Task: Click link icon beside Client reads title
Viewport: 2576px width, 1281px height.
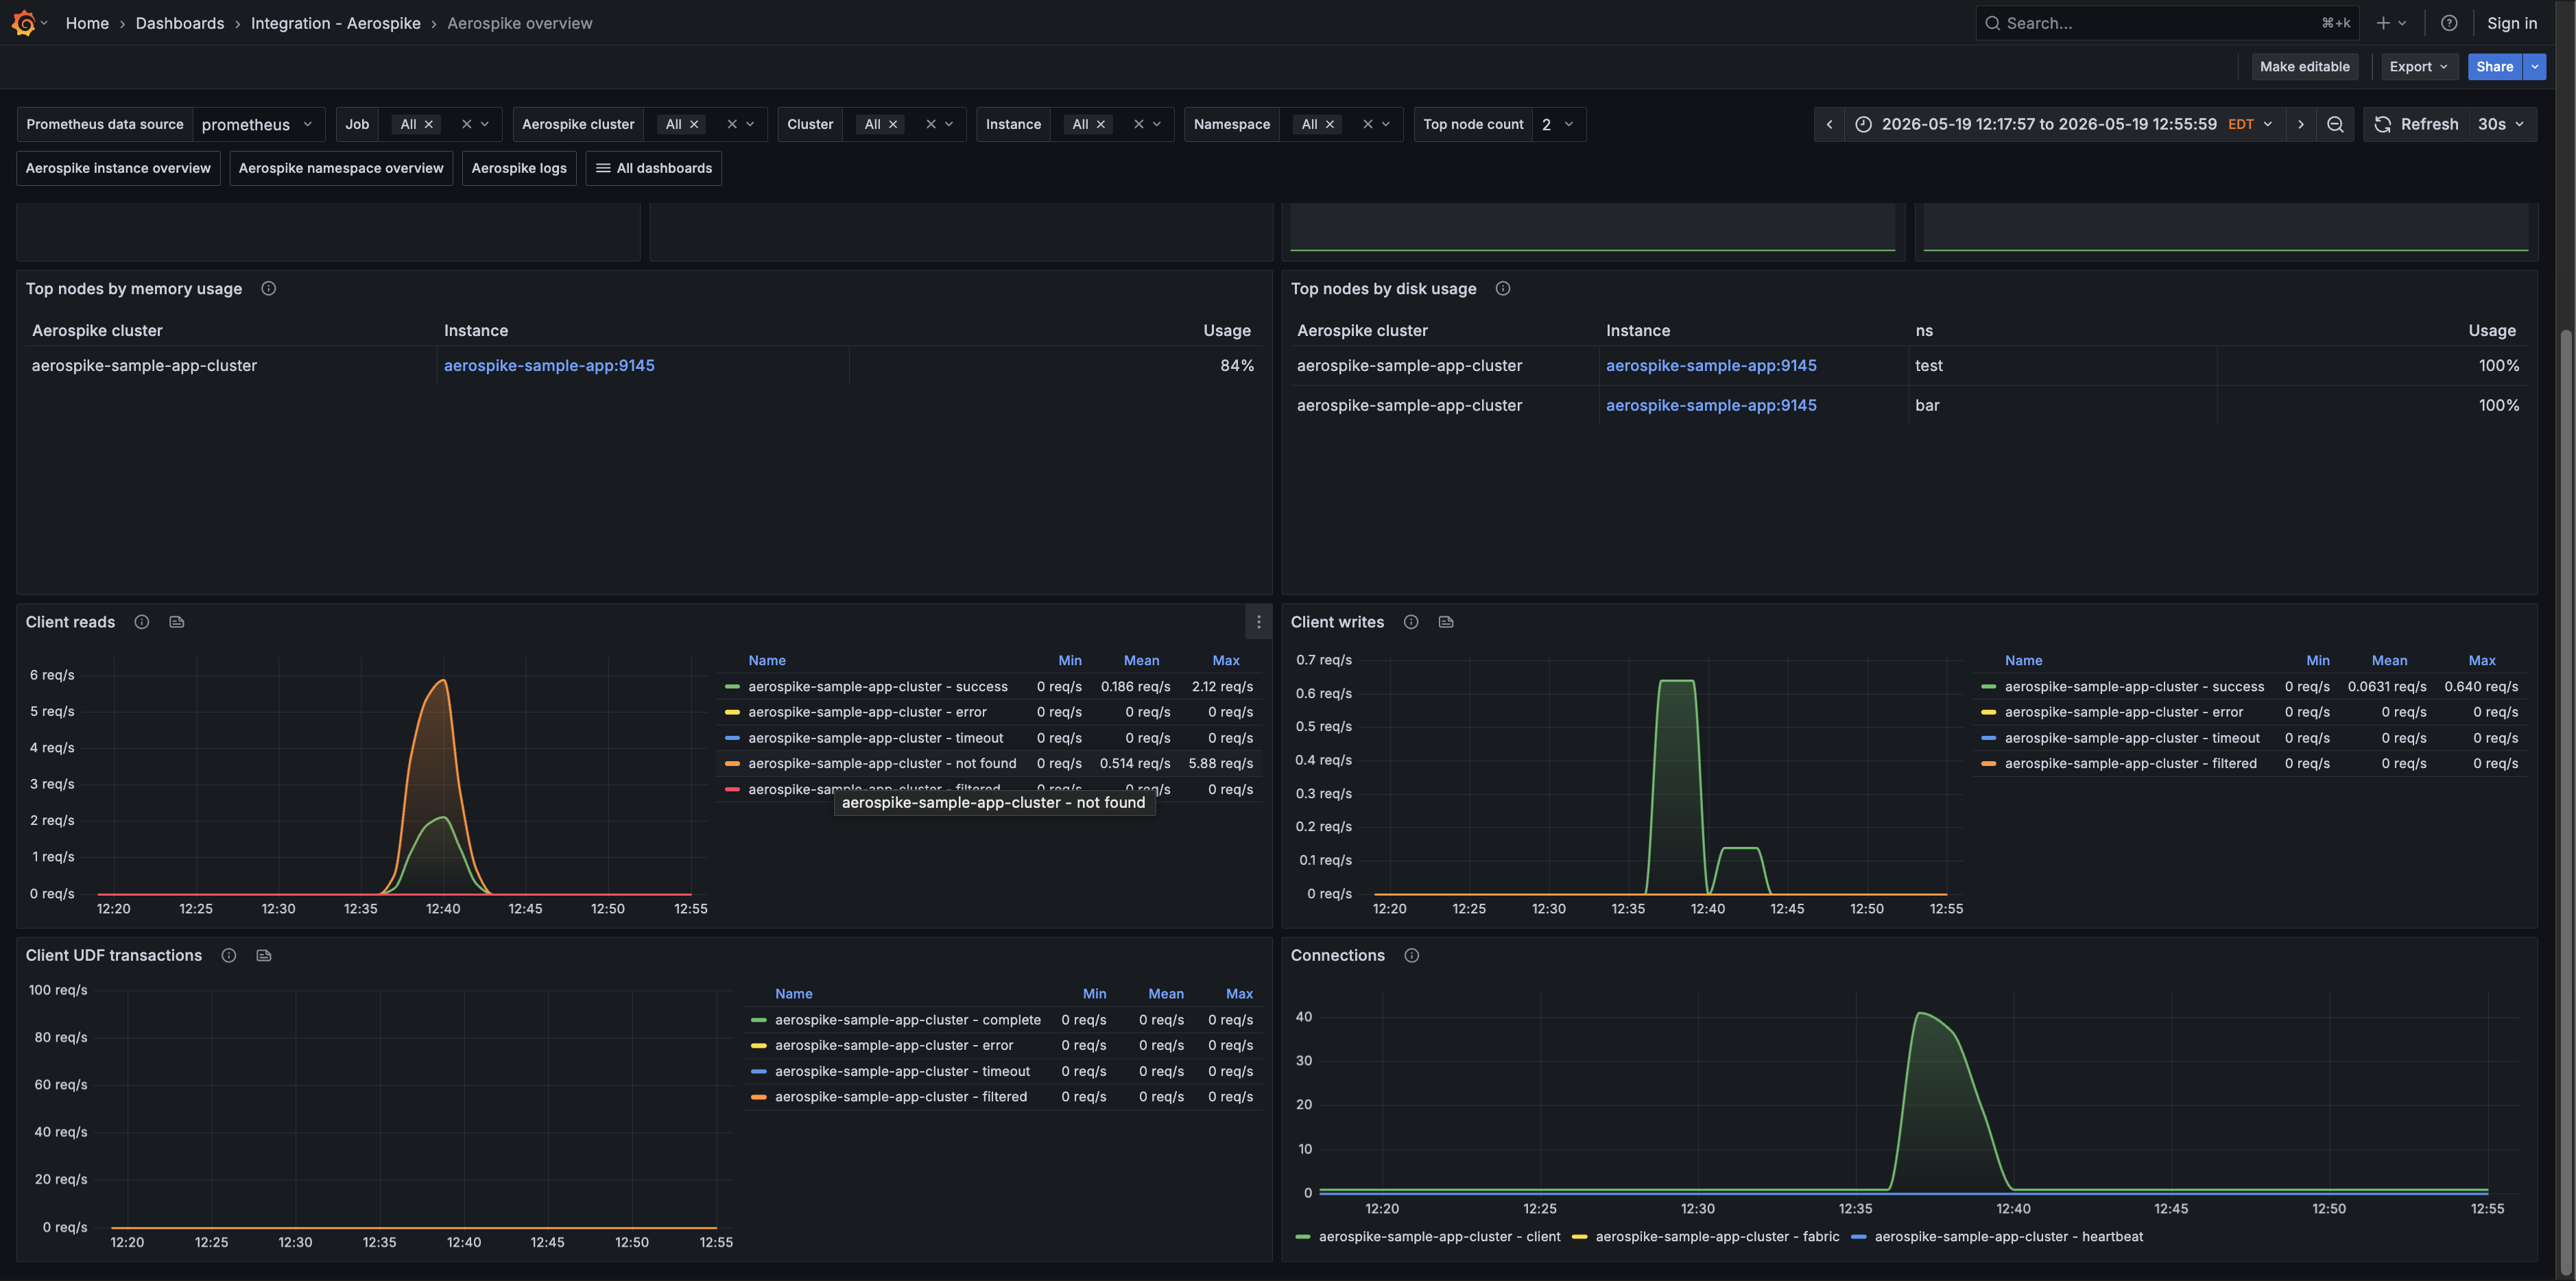Action: (177, 622)
